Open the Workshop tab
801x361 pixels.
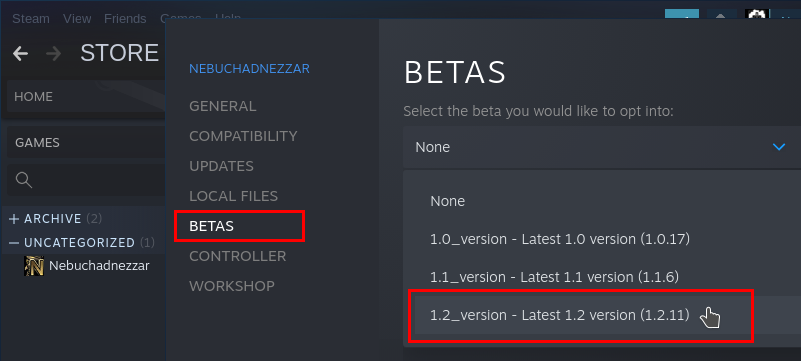(232, 286)
